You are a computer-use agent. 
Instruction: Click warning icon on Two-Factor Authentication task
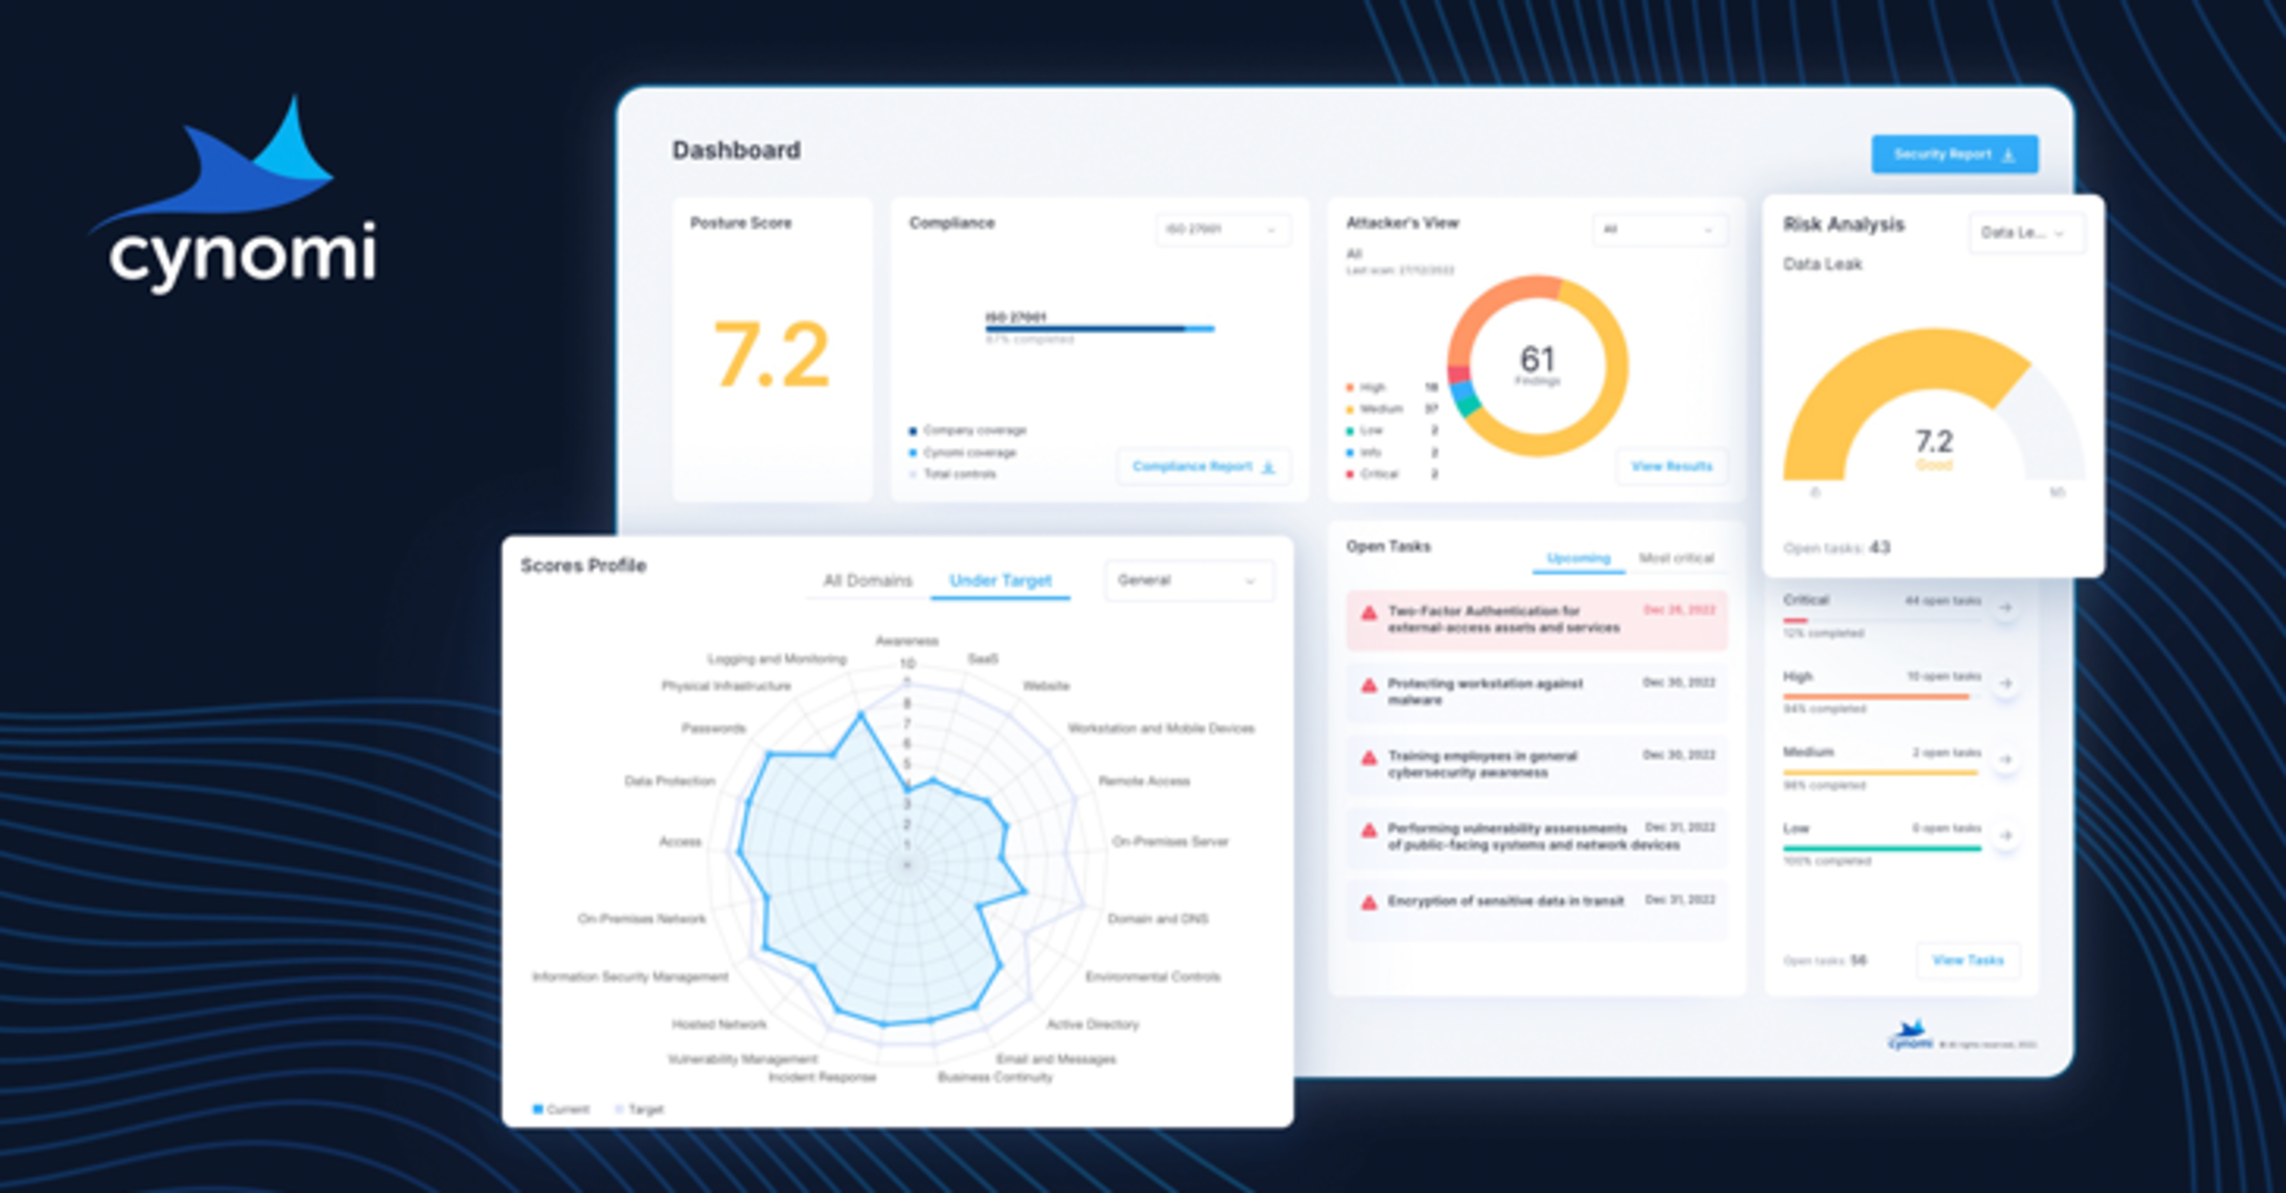(1369, 614)
